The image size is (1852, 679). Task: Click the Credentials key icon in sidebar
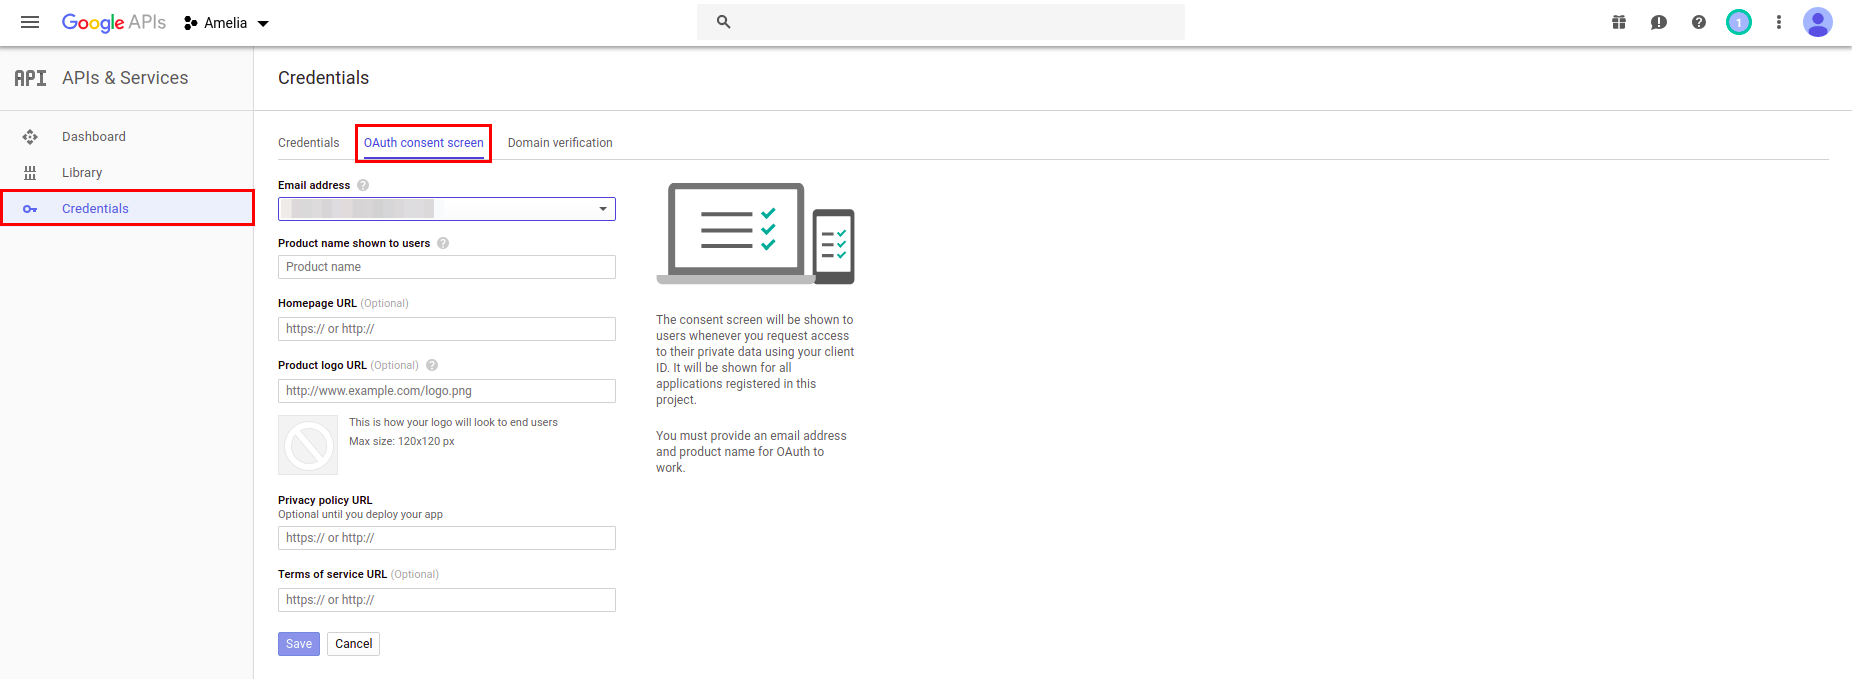click(x=30, y=209)
